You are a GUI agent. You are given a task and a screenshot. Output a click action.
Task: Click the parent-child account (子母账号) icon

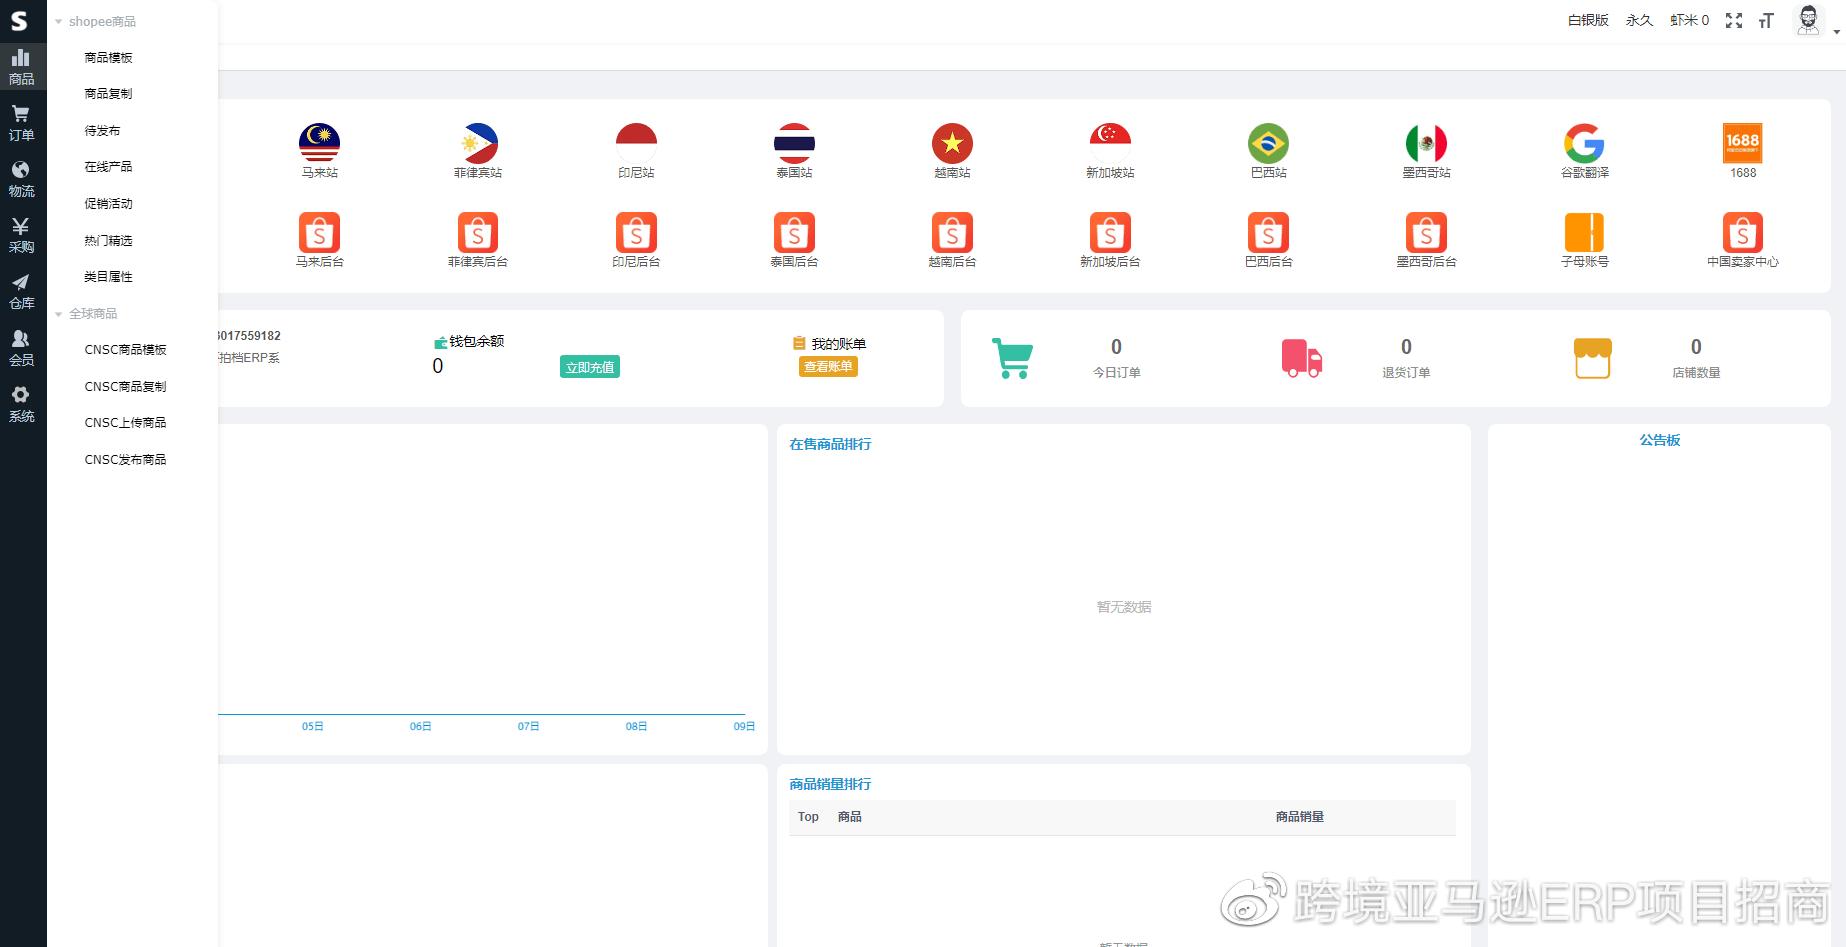pos(1584,233)
